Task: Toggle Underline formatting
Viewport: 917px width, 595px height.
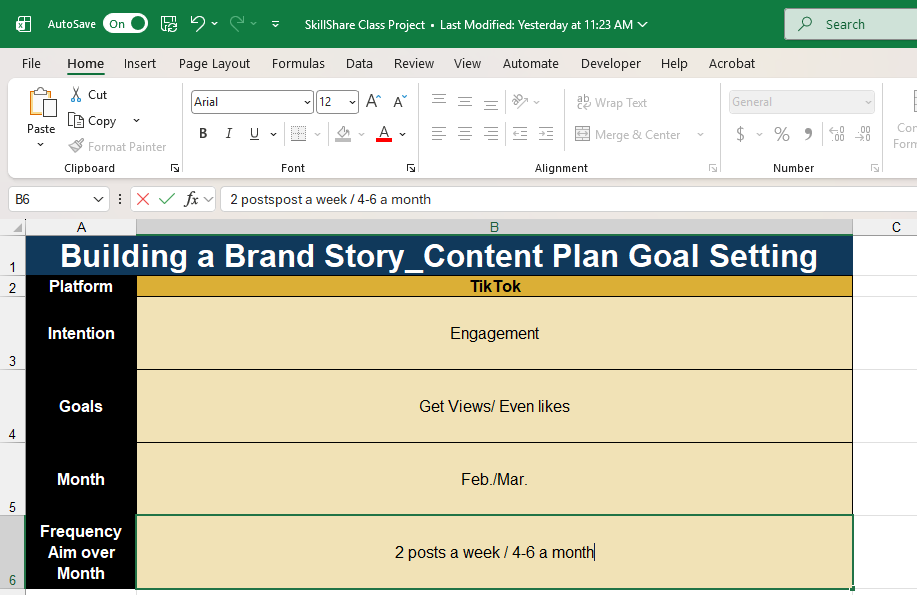Action: coord(254,134)
